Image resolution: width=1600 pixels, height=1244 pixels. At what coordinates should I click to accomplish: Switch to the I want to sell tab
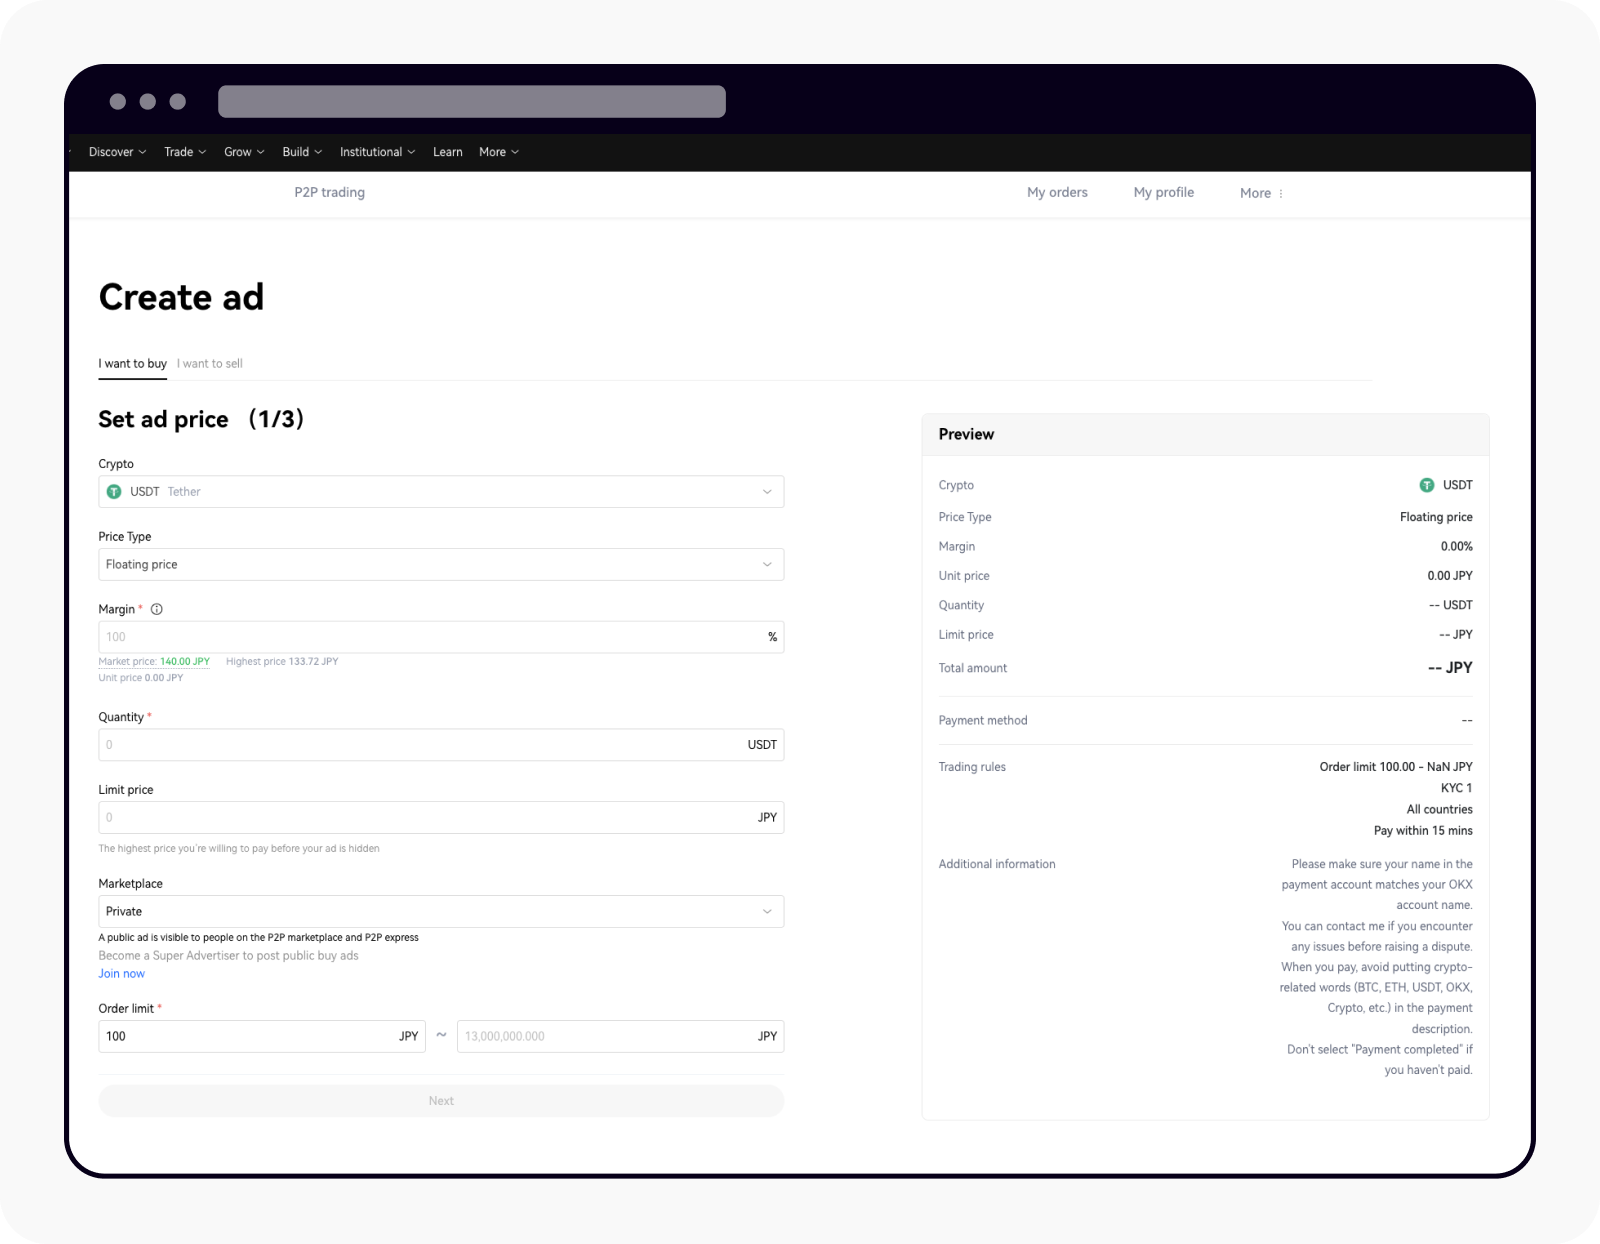point(209,363)
